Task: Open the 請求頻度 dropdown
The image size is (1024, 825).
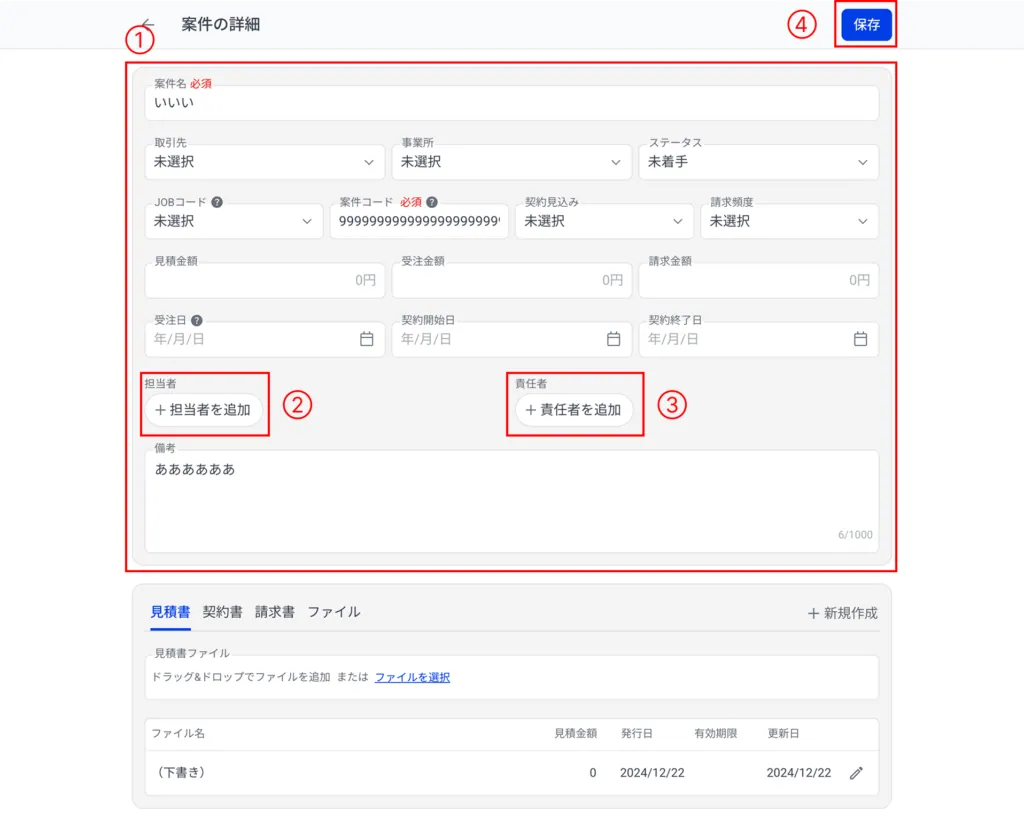Action: (x=790, y=221)
